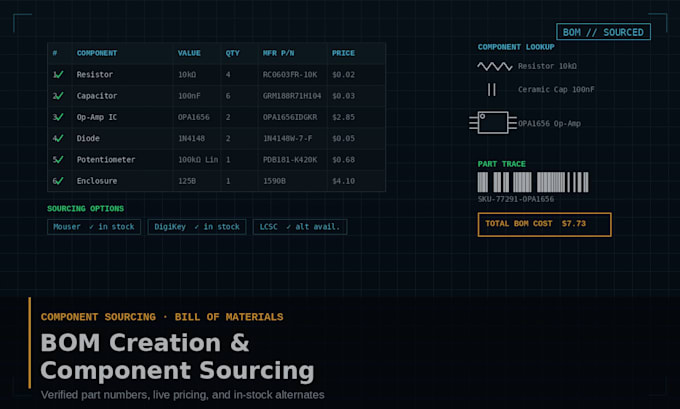Click the 125B value cell
The width and height of the screenshot is (680, 409).
[x=187, y=181]
